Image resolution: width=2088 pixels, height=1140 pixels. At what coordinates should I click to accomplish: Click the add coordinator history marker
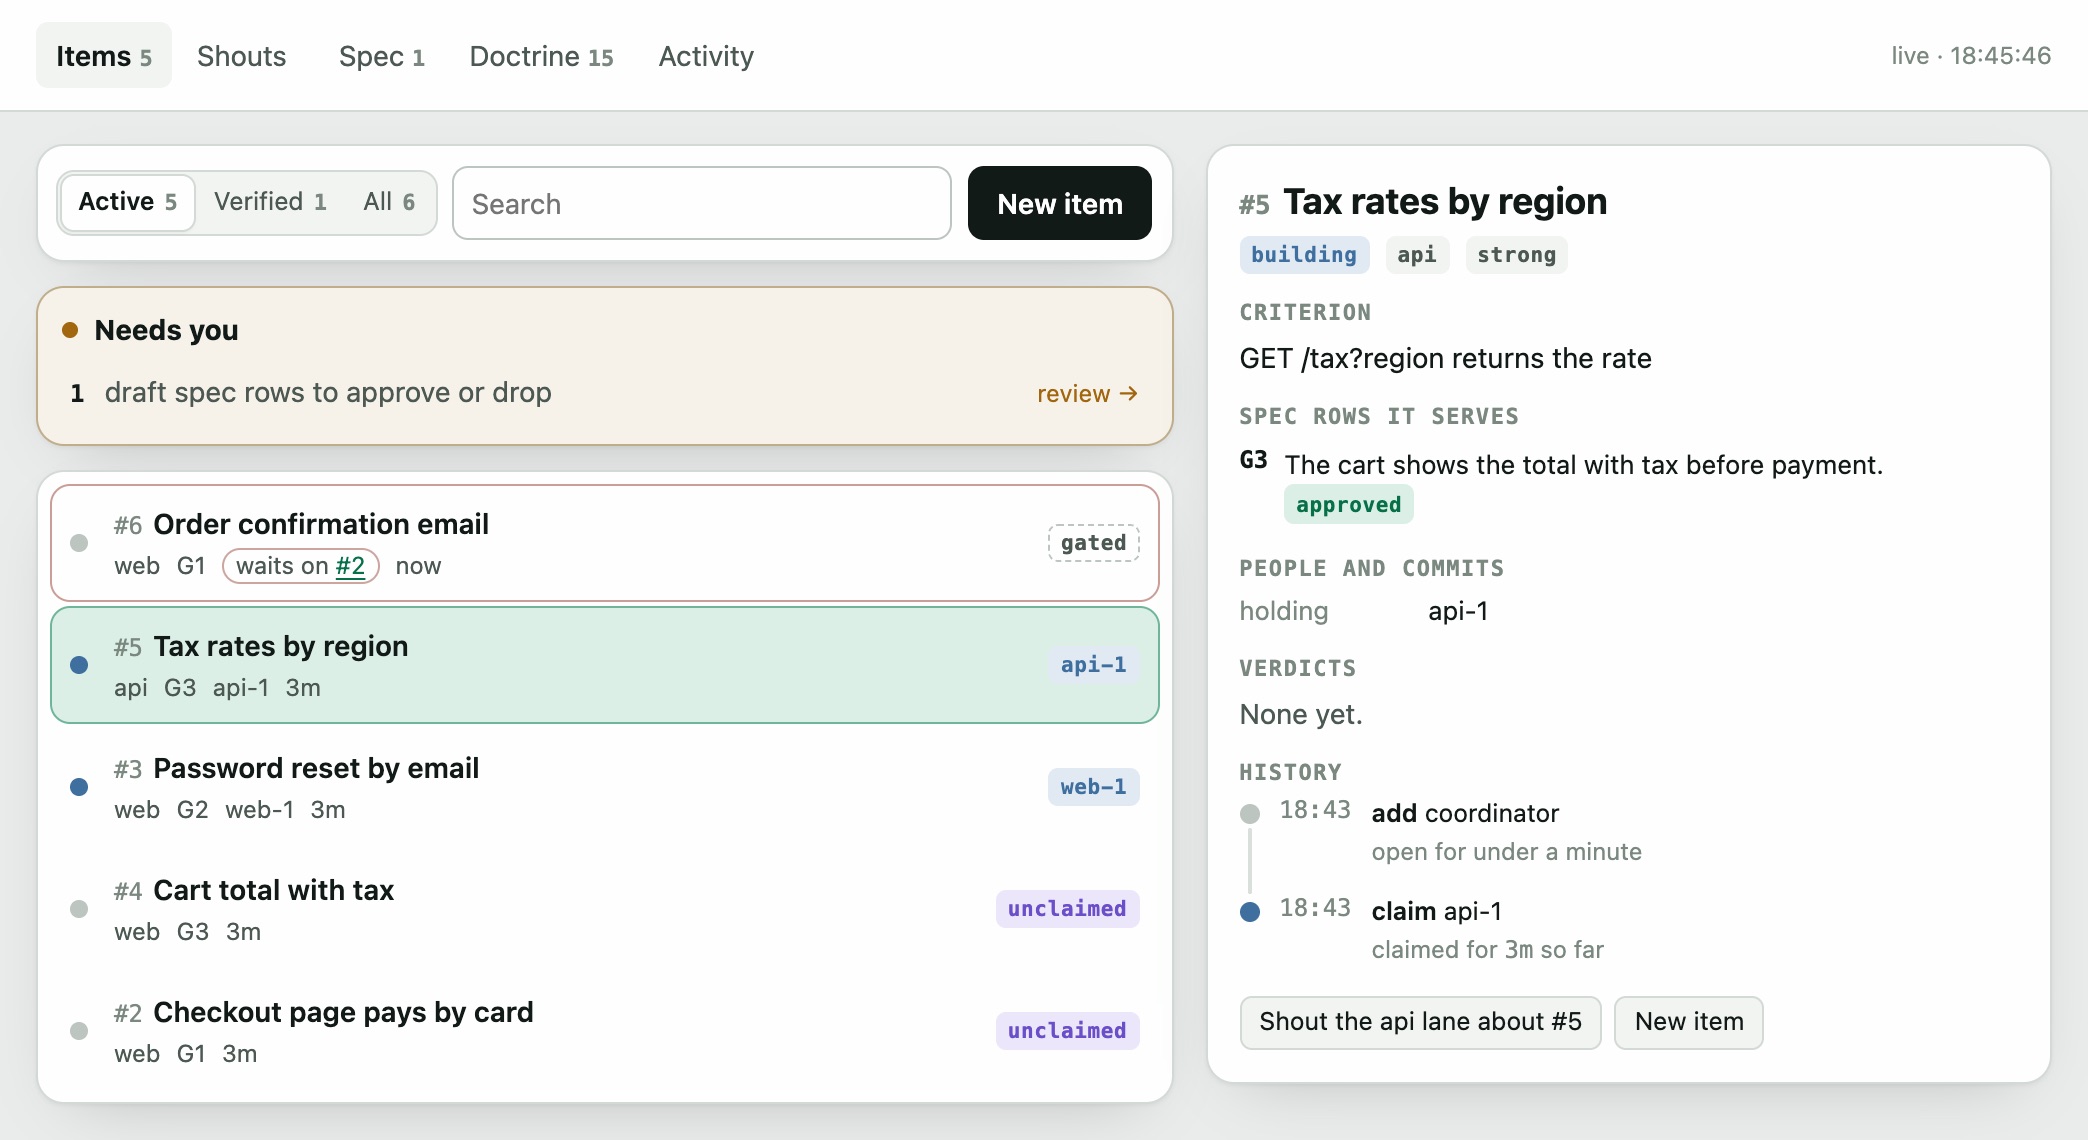point(1250,813)
